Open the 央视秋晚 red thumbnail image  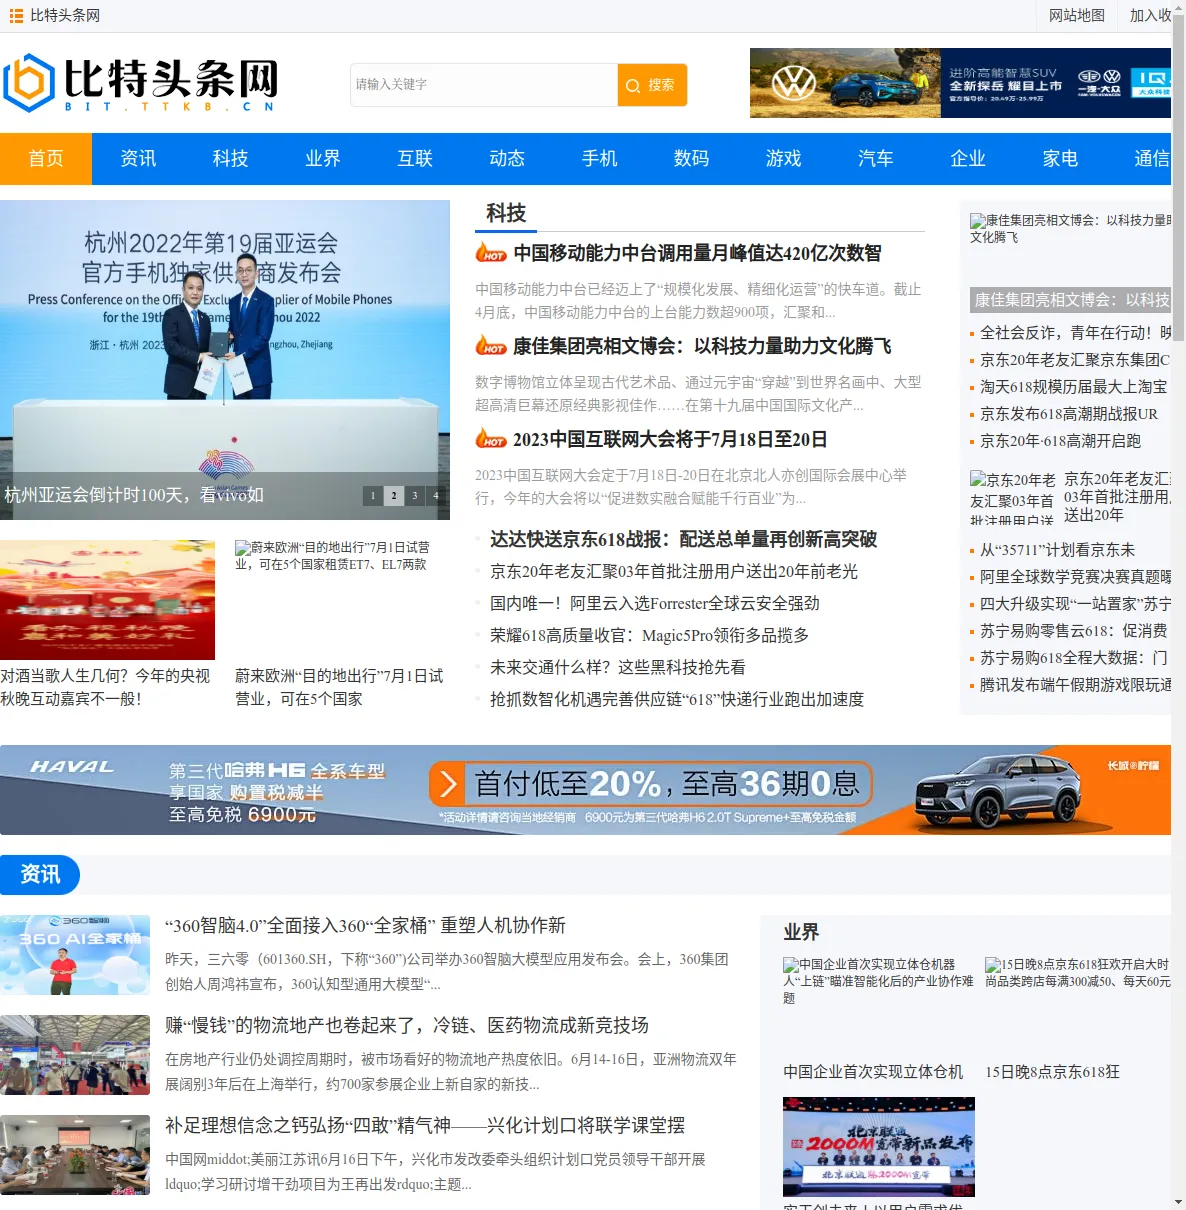click(107, 600)
